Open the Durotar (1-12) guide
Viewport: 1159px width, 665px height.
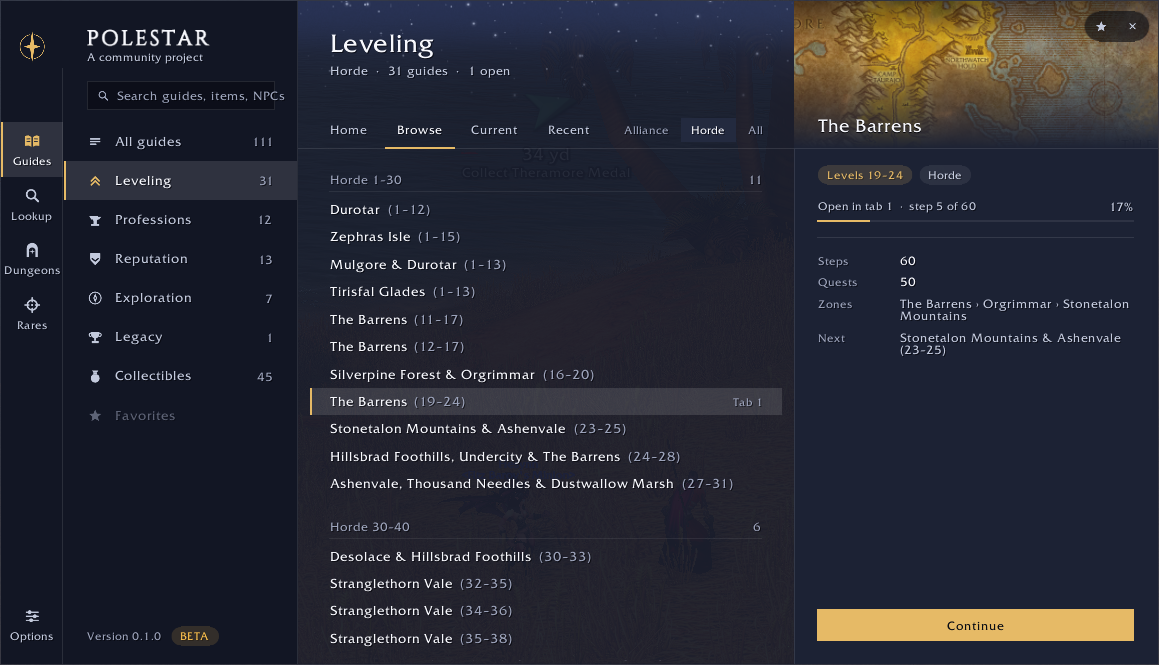[x=545, y=210]
